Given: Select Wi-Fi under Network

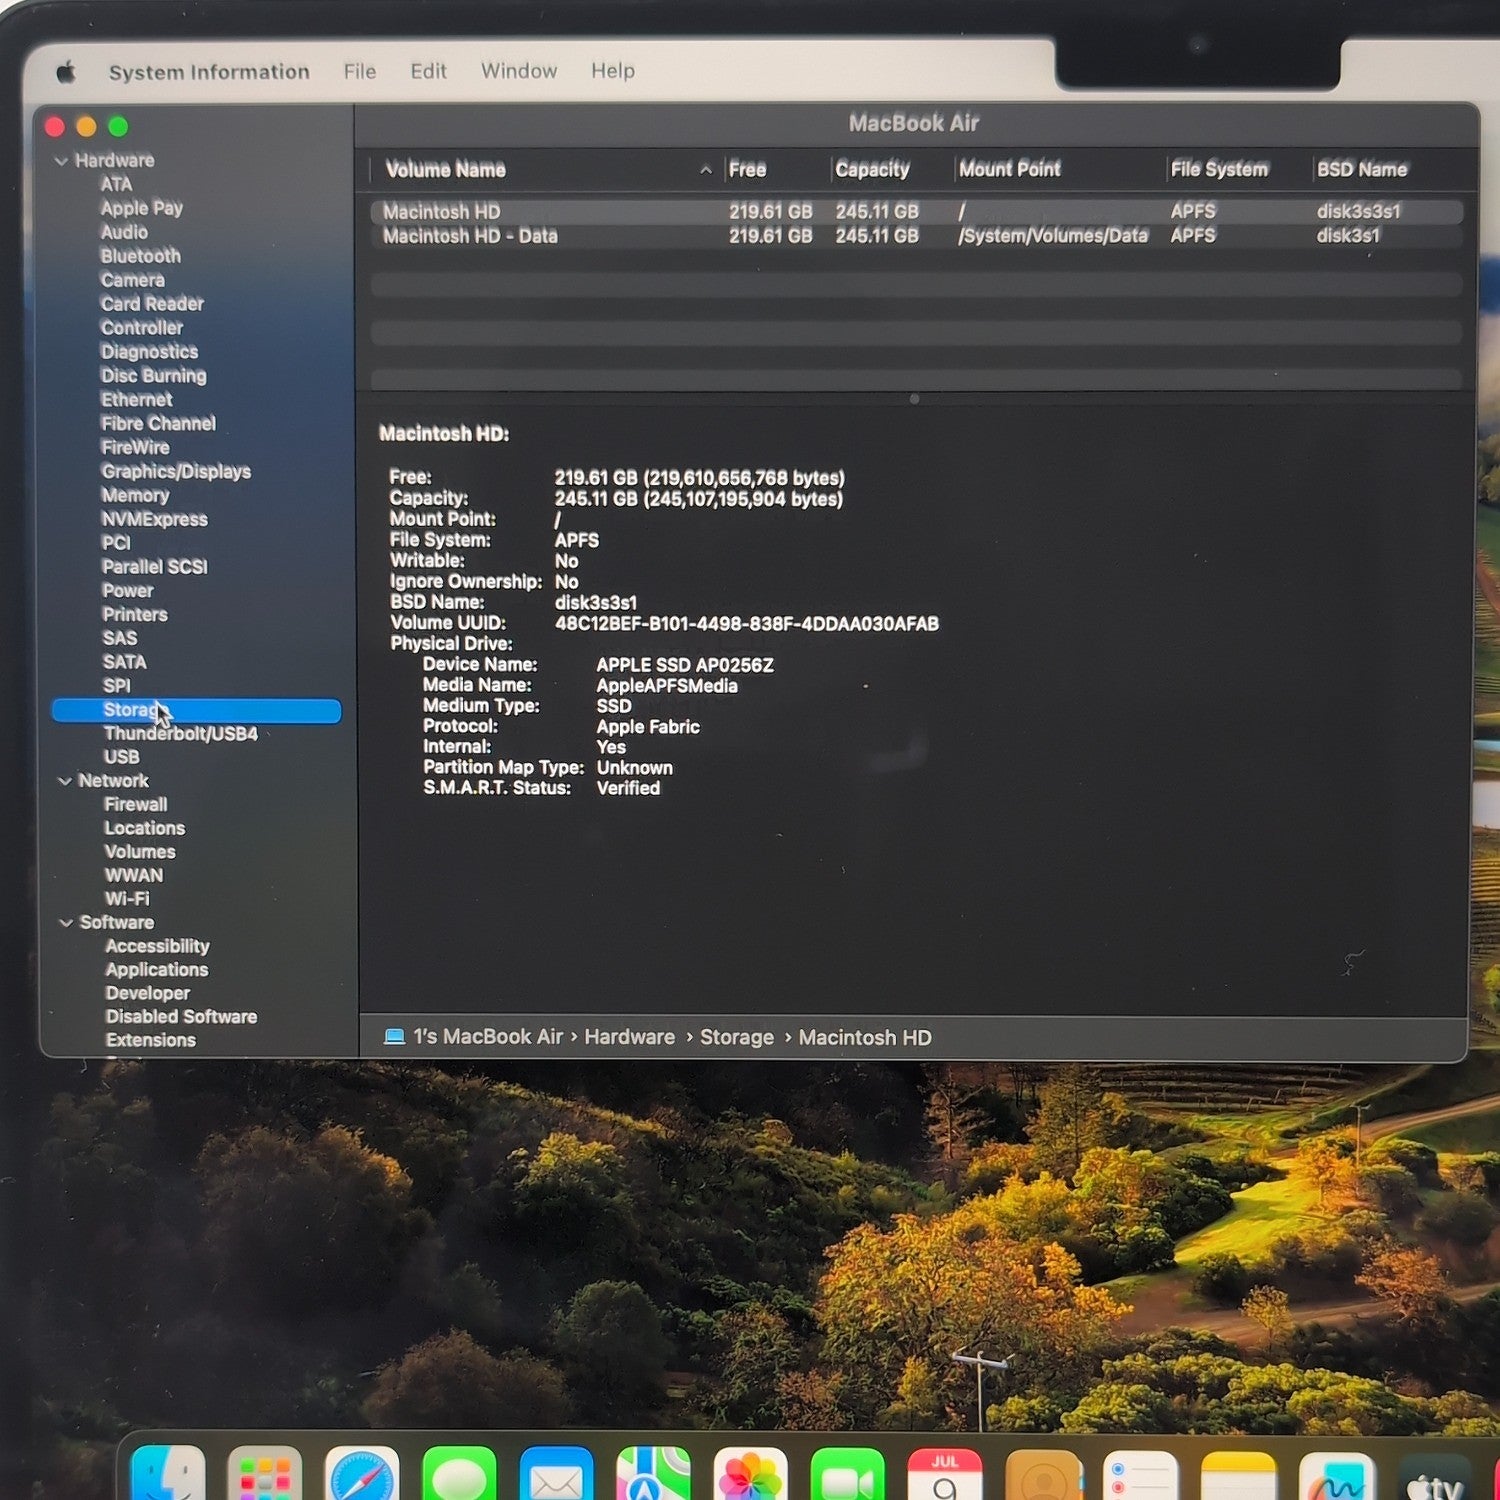Looking at the screenshot, I should 127,899.
